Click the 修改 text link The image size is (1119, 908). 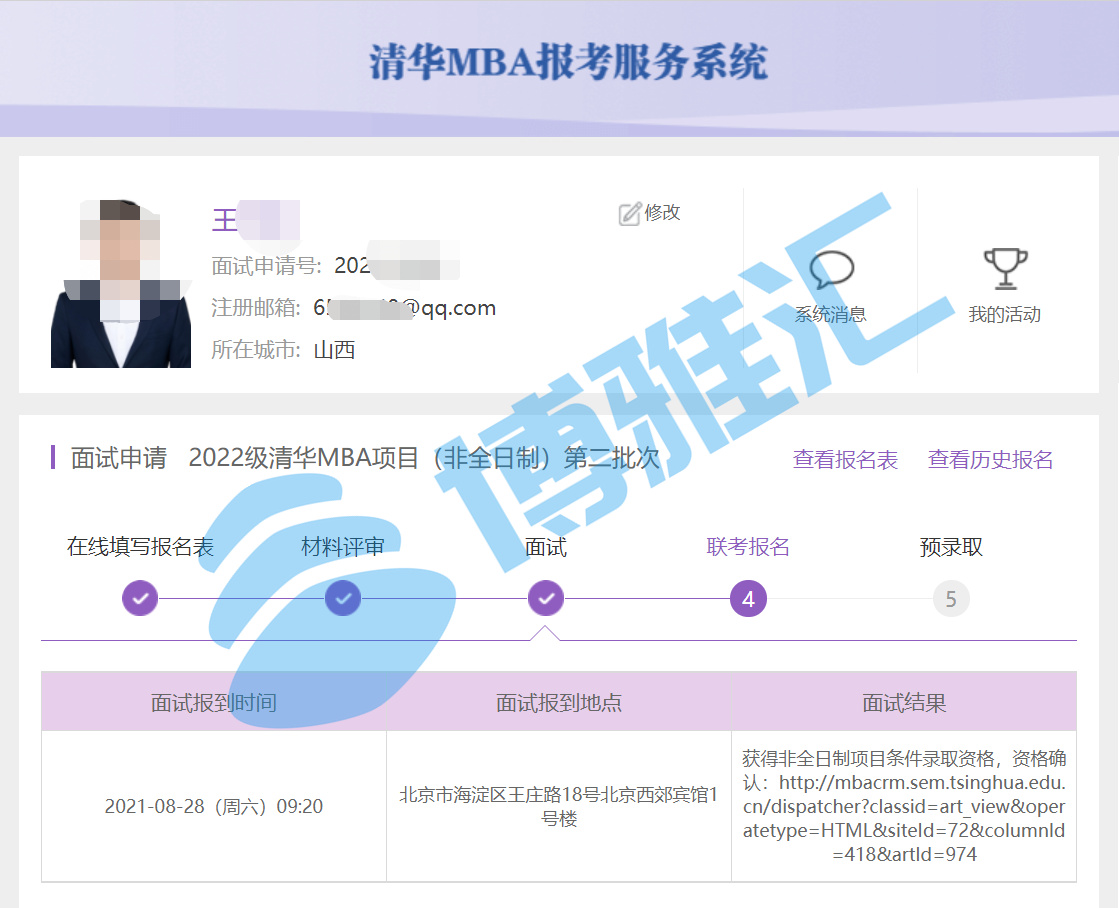pyautogui.click(x=662, y=213)
